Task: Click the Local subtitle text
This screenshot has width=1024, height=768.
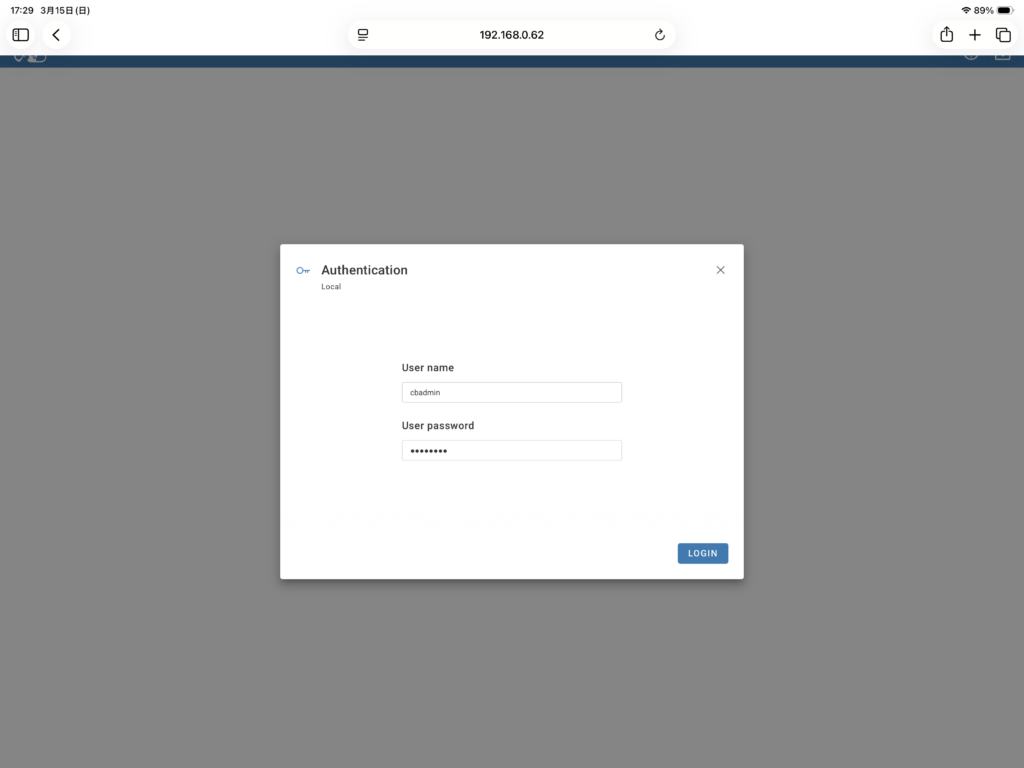Action: coord(331,287)
